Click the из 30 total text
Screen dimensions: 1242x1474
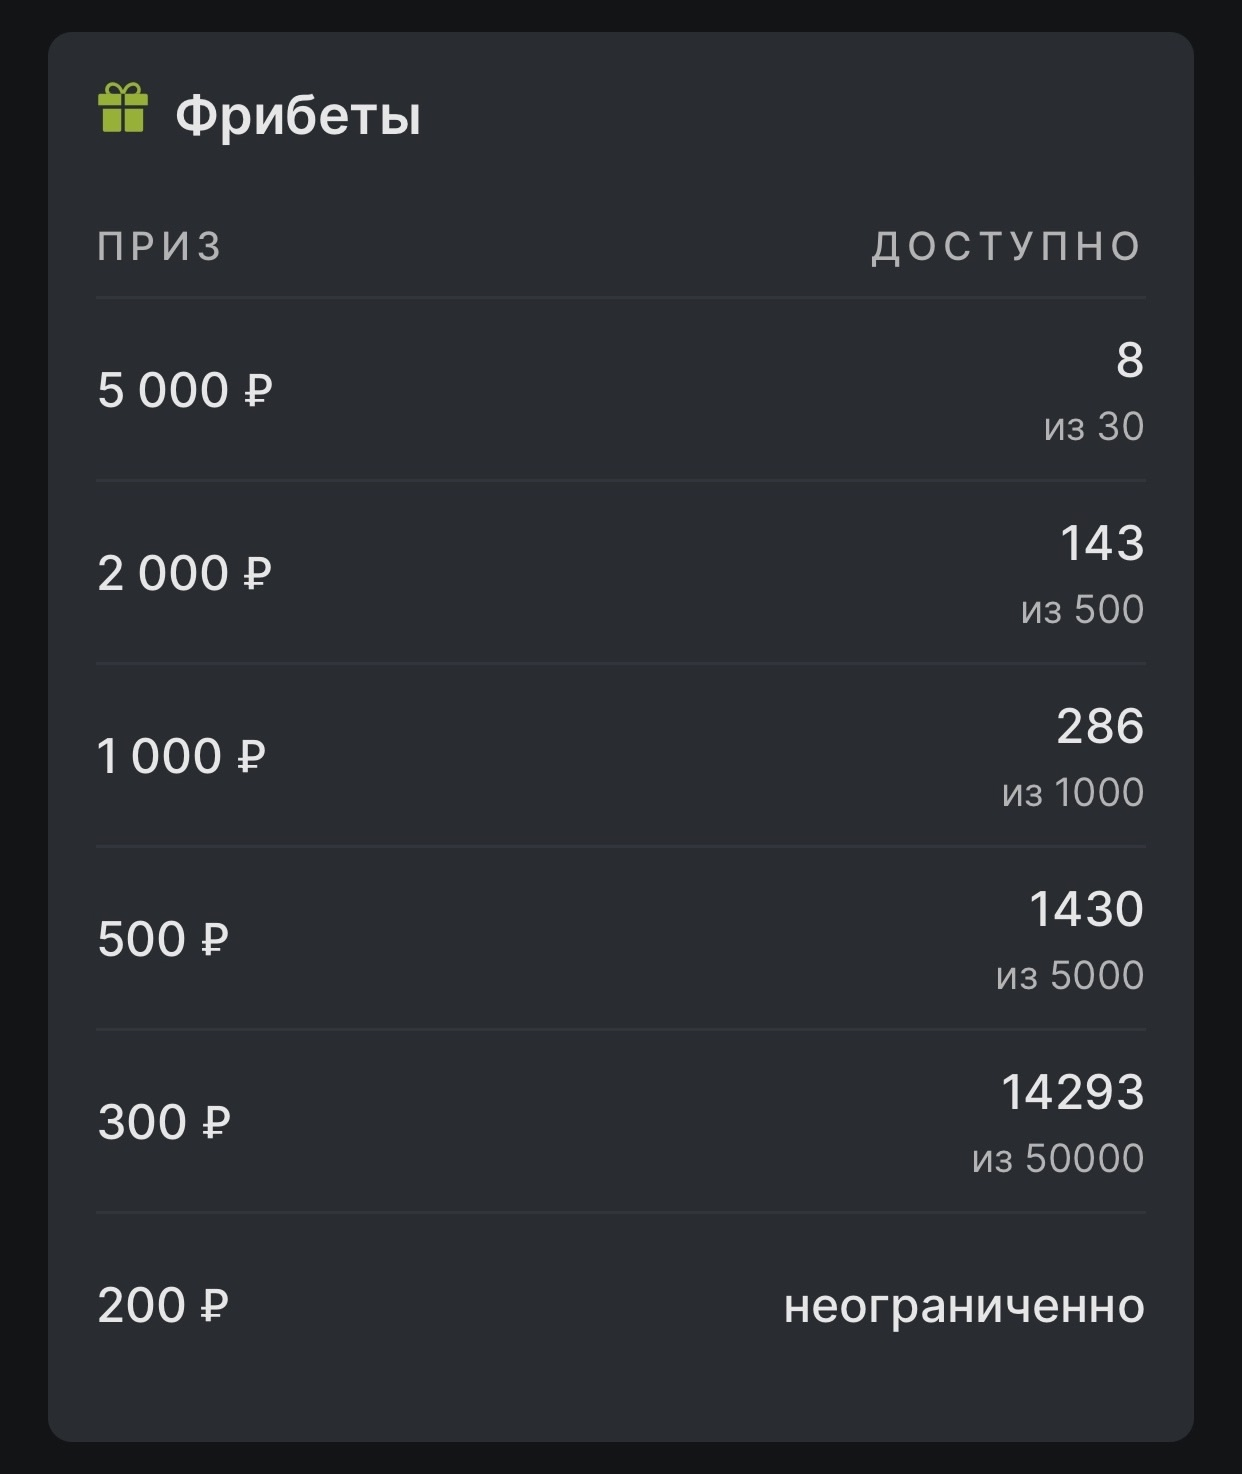pos(1093,427)
